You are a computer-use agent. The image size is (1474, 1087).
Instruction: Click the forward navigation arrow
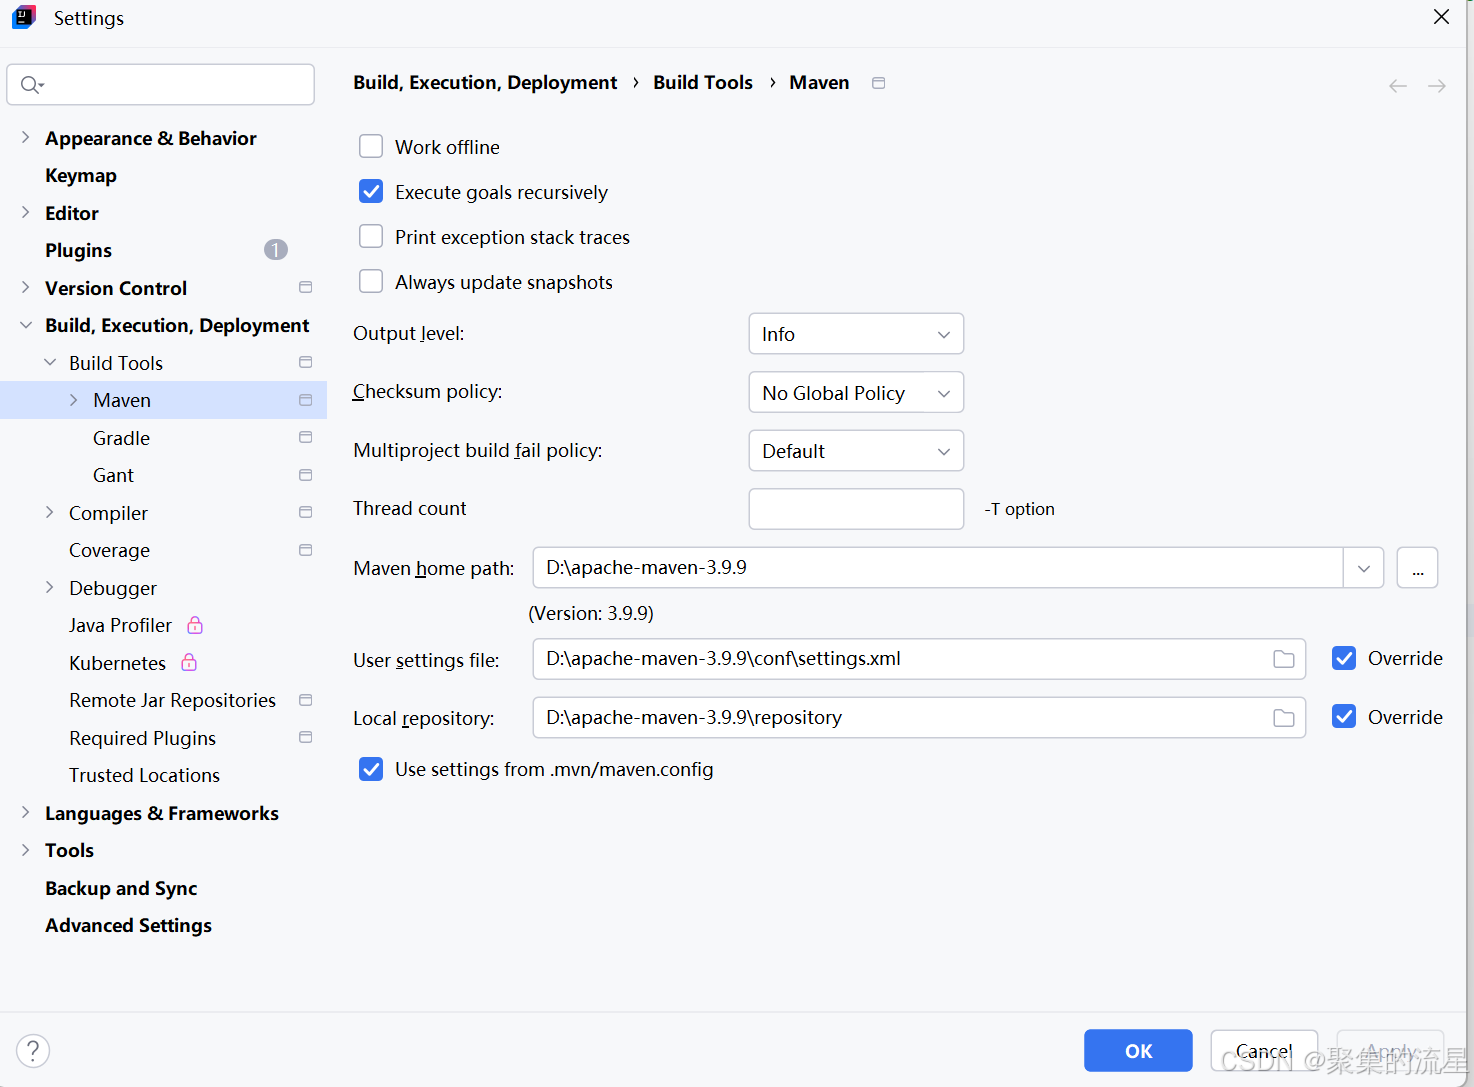(1437, 85)
